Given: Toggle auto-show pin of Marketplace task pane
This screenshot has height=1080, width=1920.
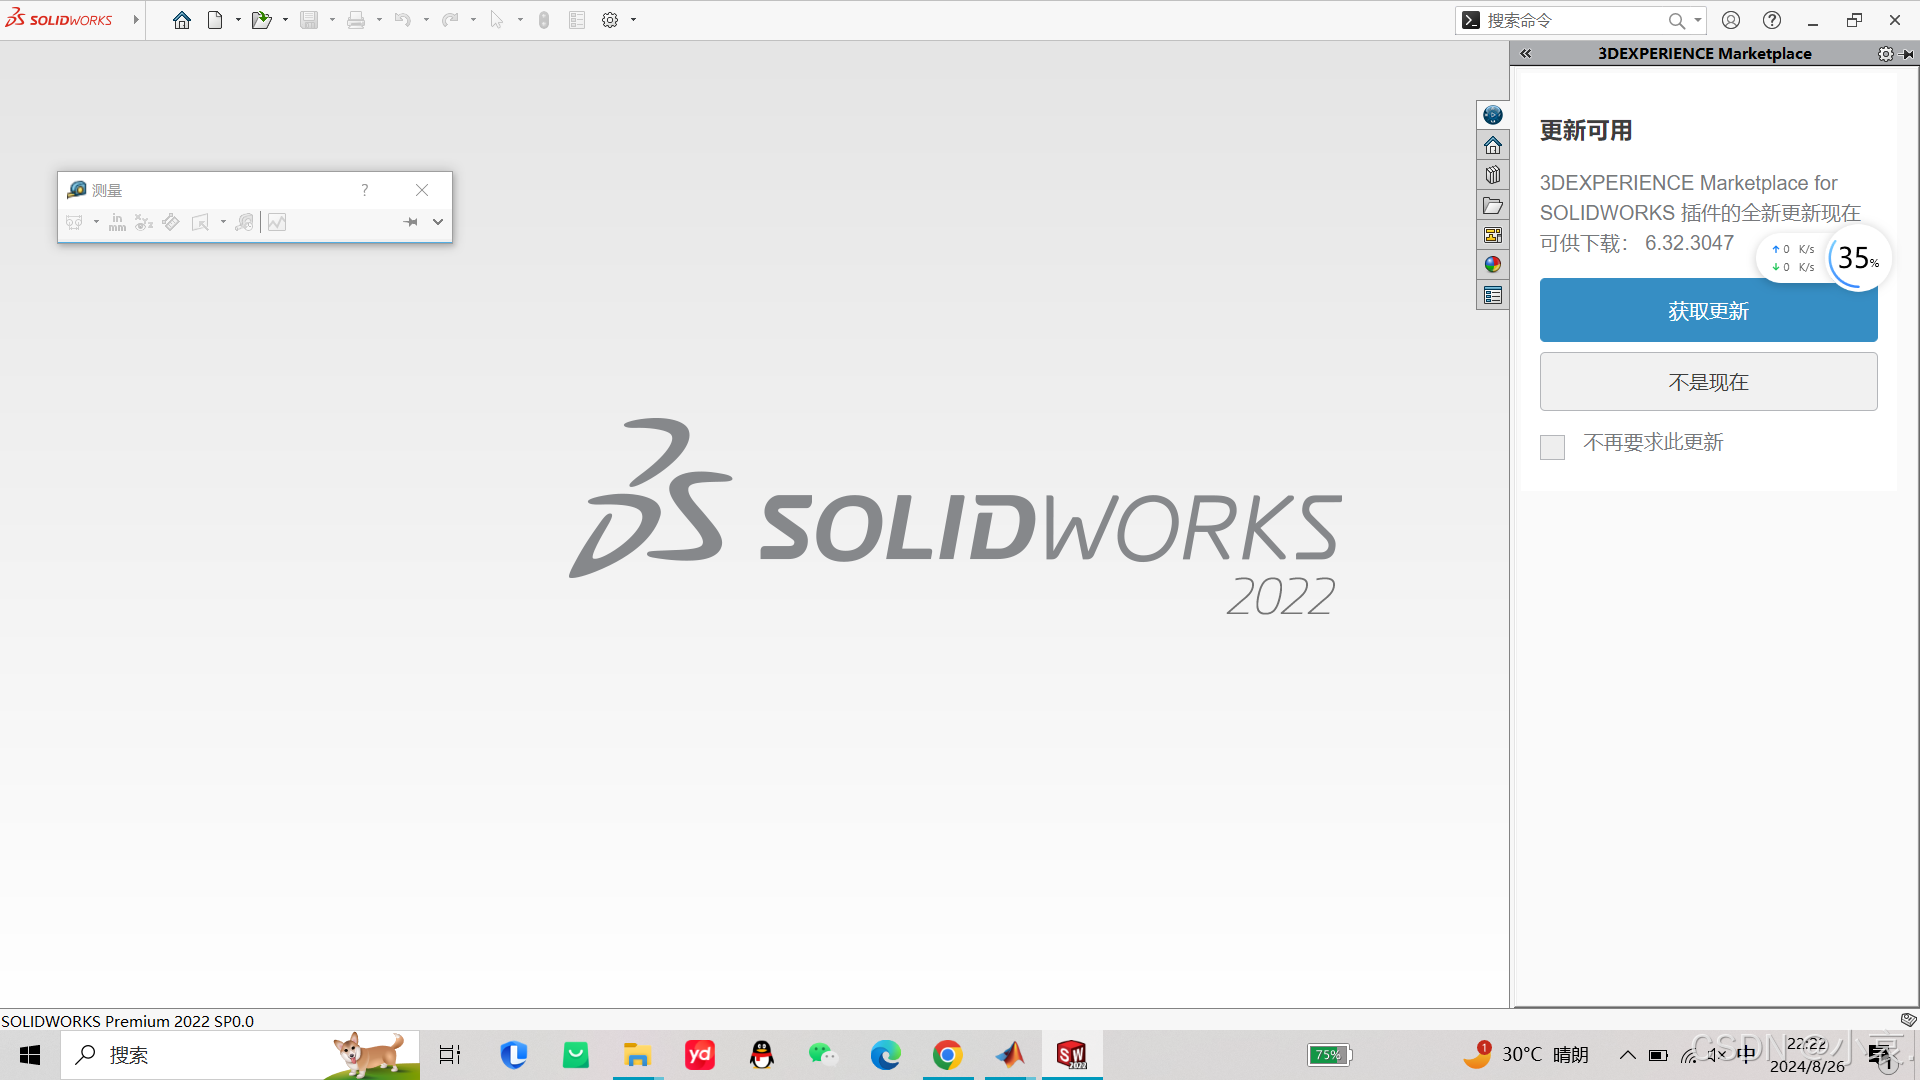Looking at the screenshot, I should (x=1908, y=54).
